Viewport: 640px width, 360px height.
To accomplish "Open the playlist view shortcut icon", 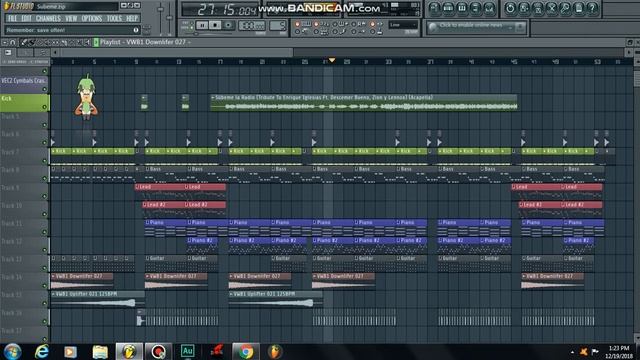I will coord(434,8).
